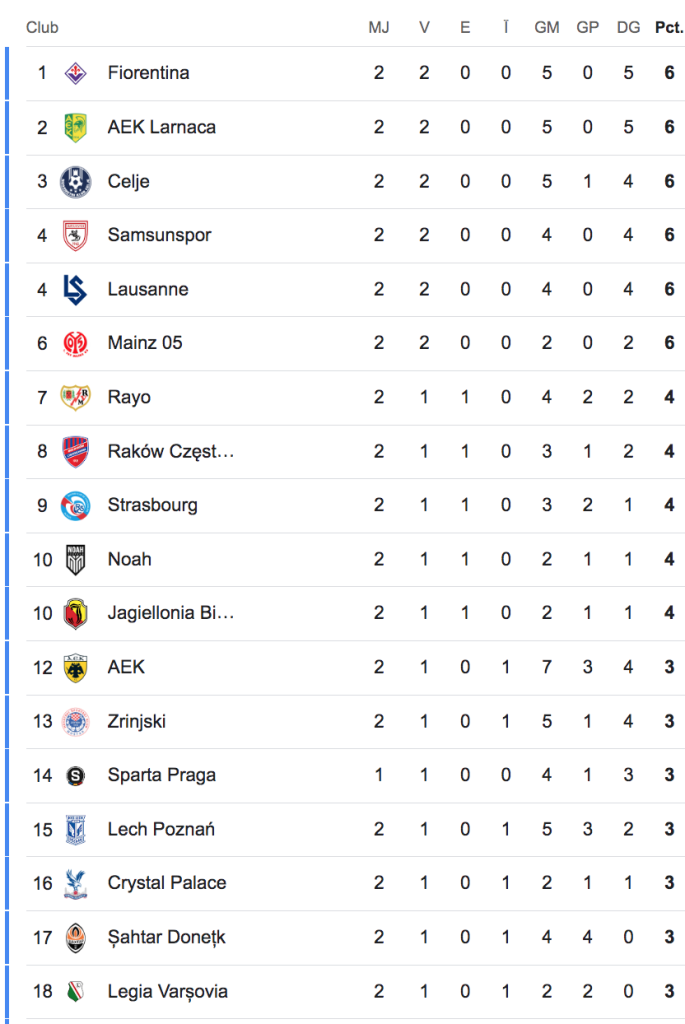
Task: Click the Club column header
Action: (42, 27)
